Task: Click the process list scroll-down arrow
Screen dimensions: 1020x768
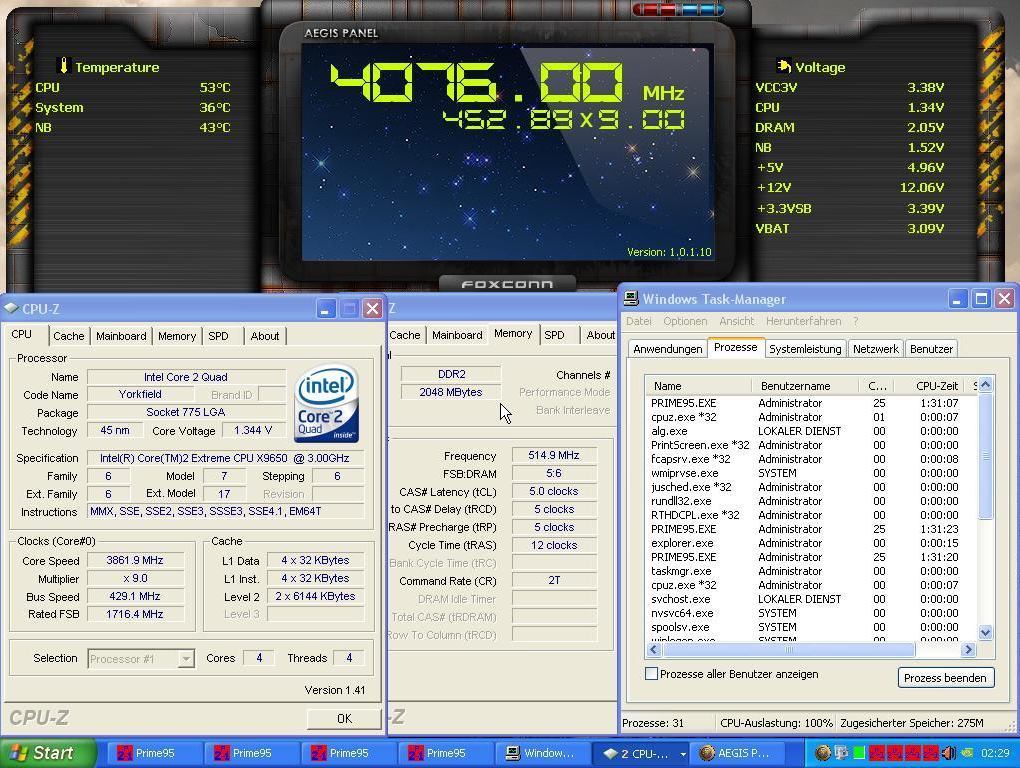Action: tap(986, 632)
